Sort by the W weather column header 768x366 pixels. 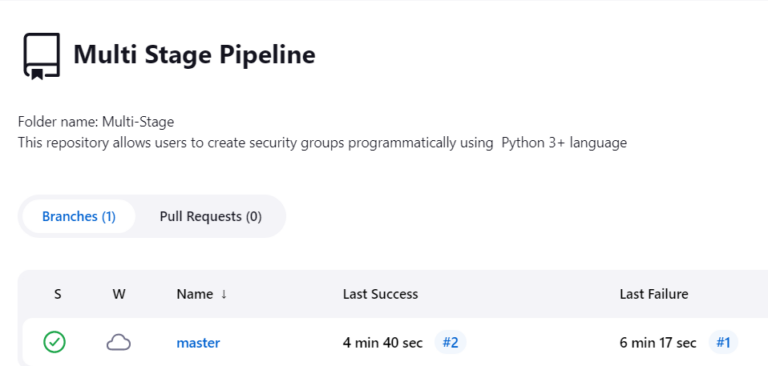pos(119,294)
